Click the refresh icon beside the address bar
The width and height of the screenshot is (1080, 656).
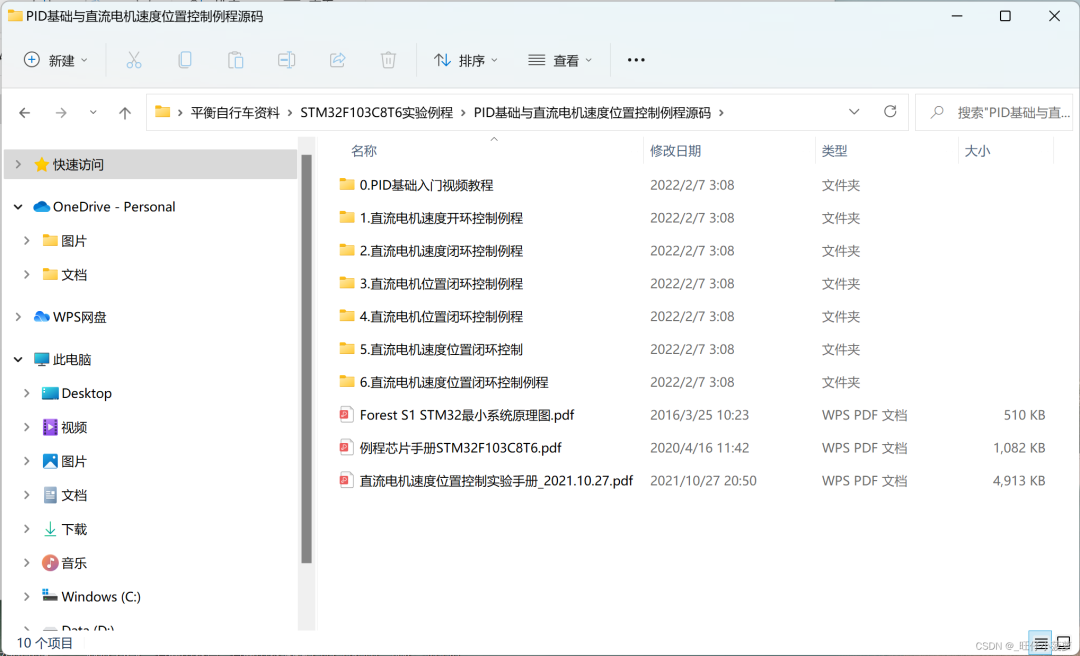[x=890, y=112]
